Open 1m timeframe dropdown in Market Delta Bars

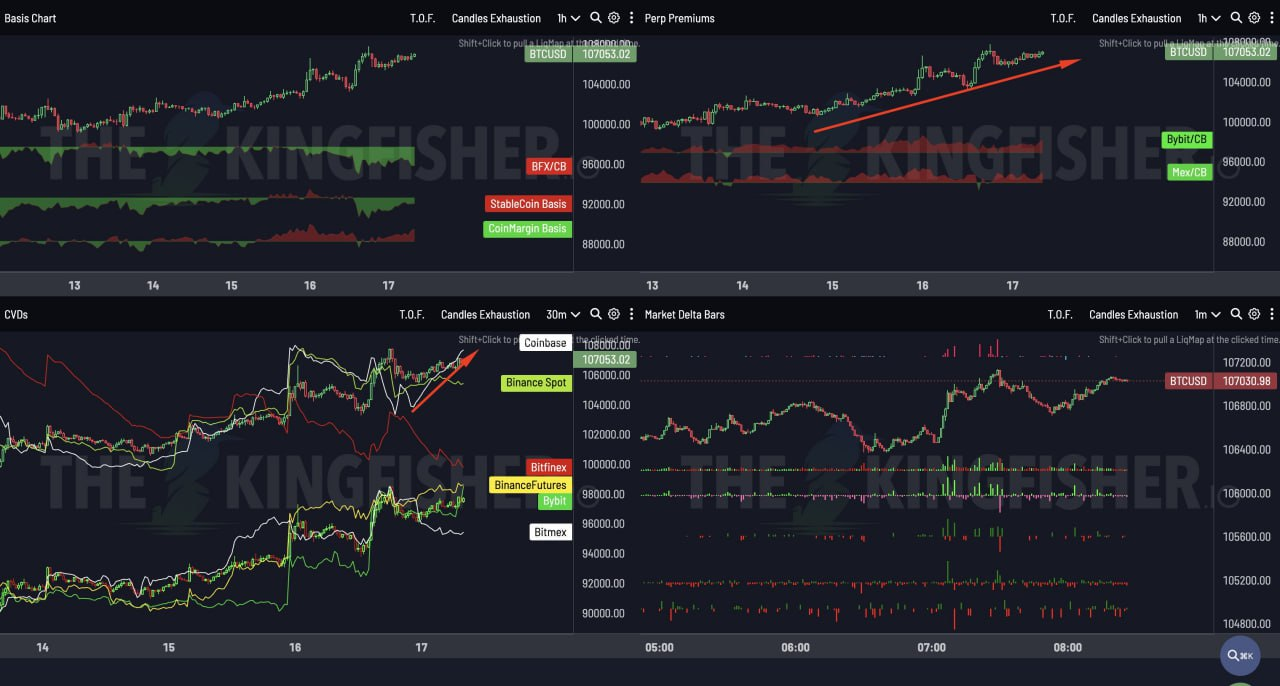coord(1209,314)
